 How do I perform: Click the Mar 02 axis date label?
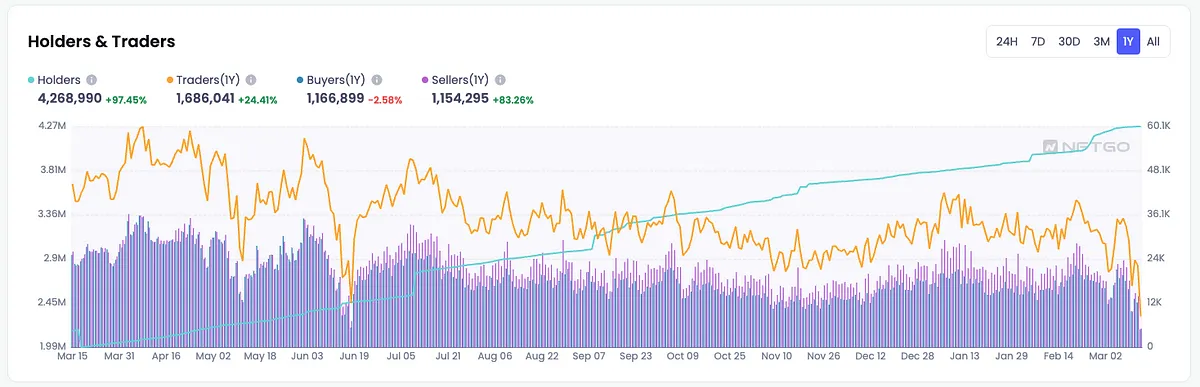pos(1106,356)
